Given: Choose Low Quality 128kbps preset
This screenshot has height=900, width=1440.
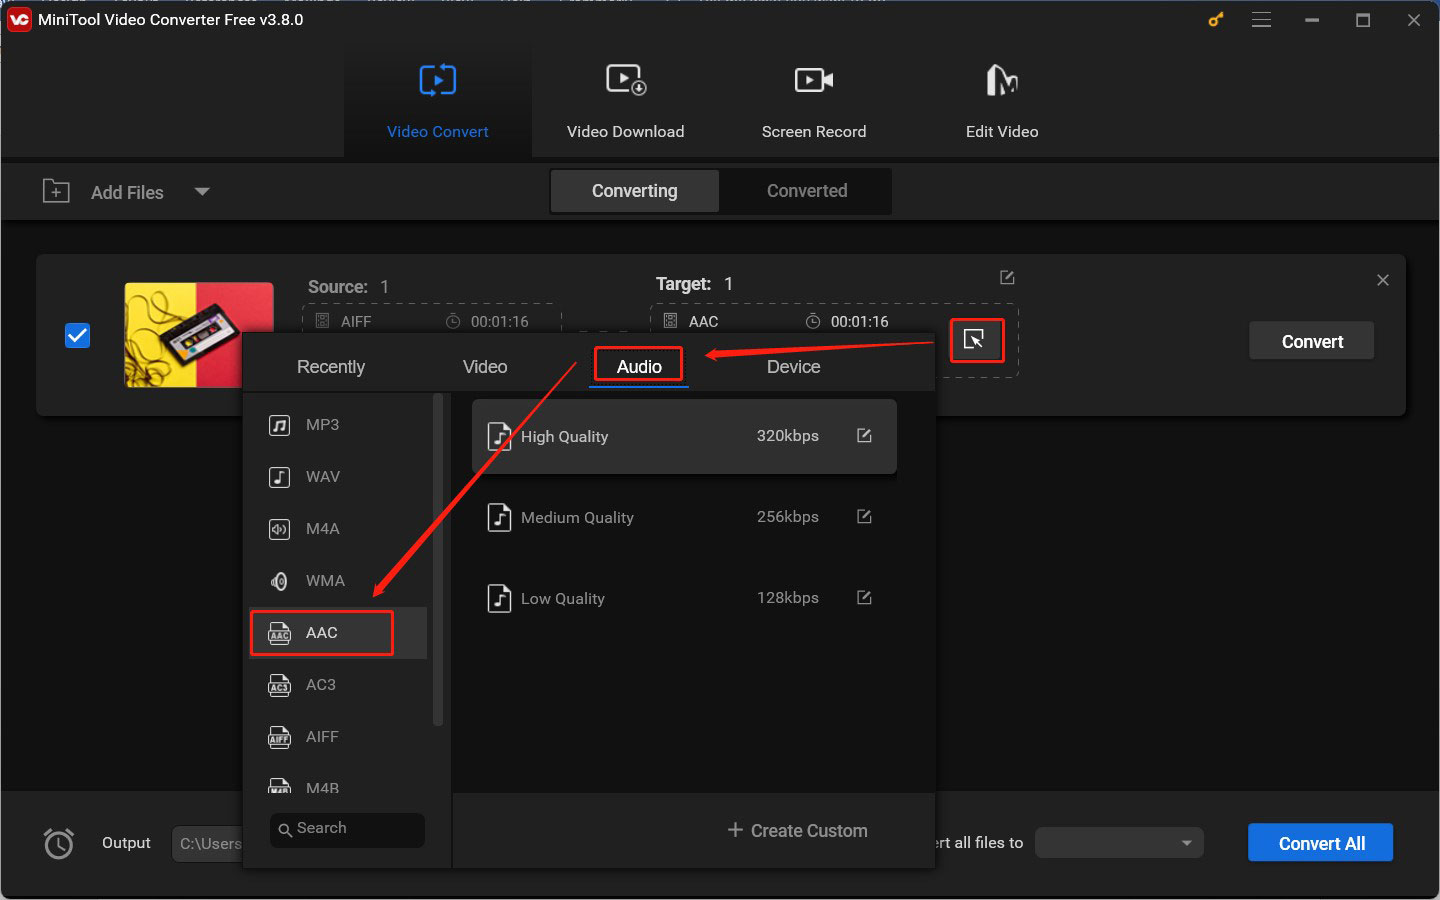Looking at the screenshot, I should (684, 598).
